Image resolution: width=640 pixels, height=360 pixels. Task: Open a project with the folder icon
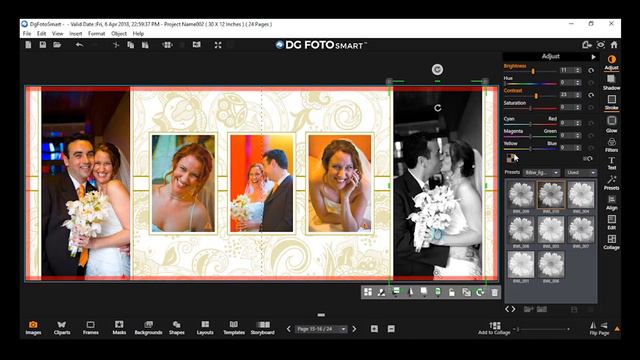(57, 45)
